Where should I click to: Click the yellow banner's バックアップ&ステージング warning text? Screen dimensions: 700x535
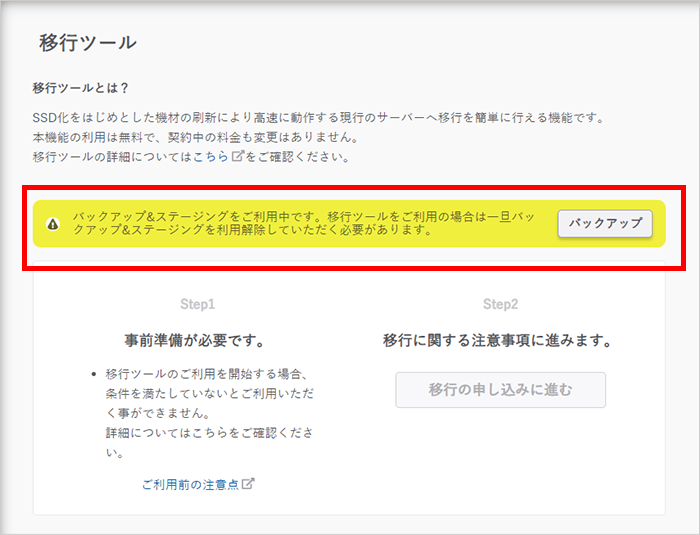(300, 222)
